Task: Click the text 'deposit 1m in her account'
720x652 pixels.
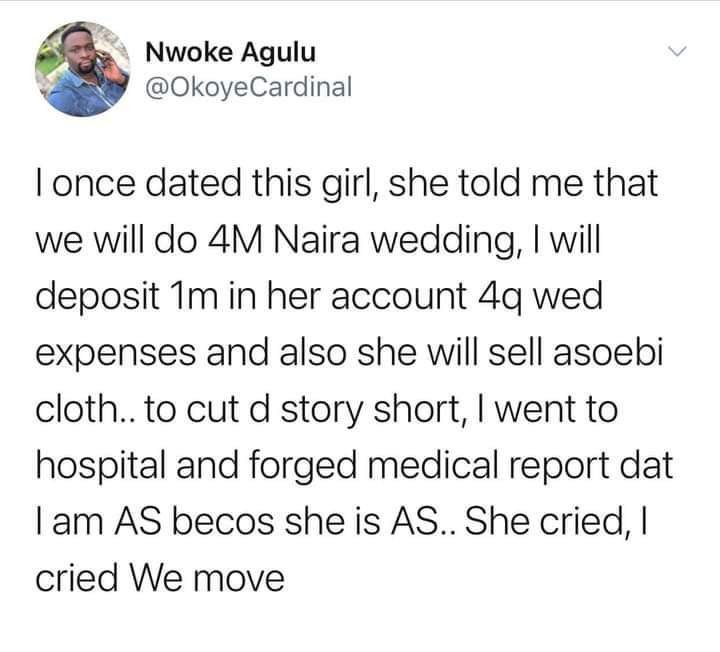Action: pyautogui.click(x=251, y=297)
